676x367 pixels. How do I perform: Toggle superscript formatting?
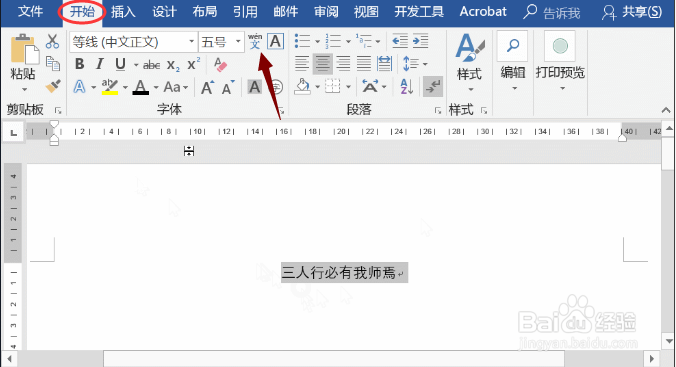click(194, 64)
